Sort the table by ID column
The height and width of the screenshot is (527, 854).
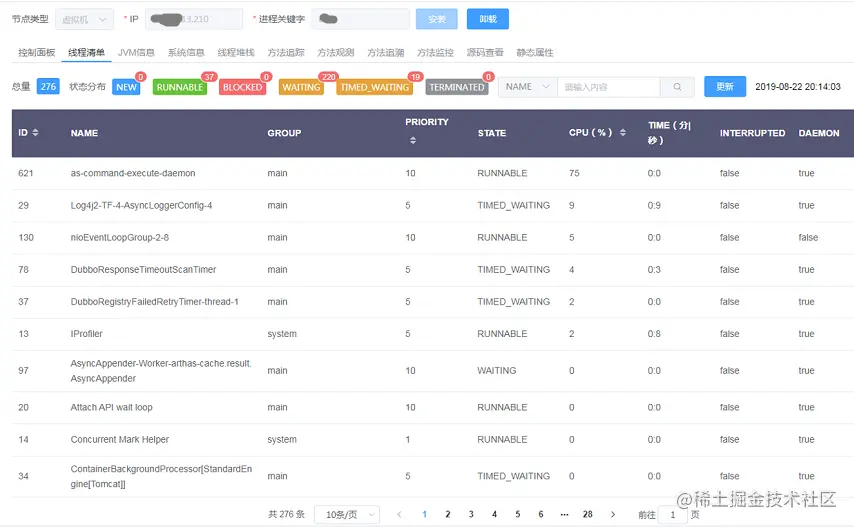[35, 132]
